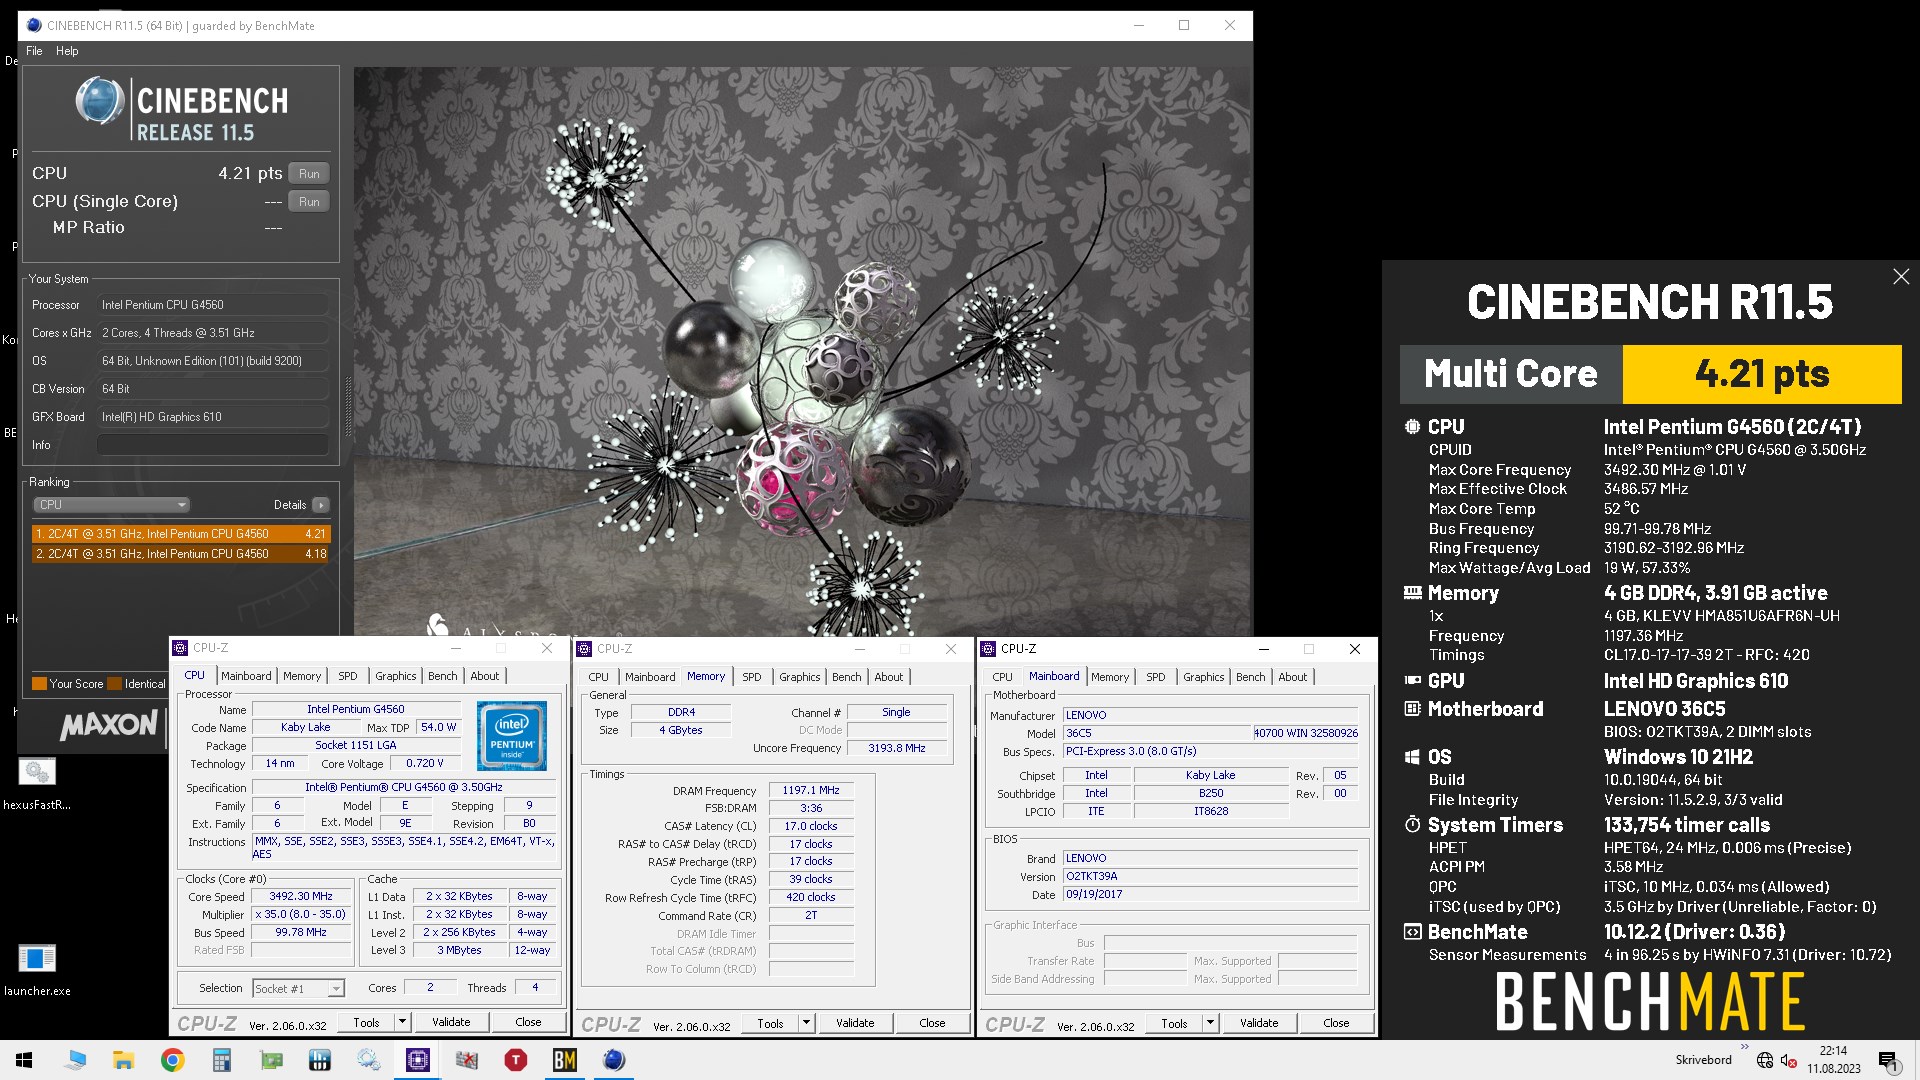1920x1080 pixels.
Task: Click the CPU chip icon in BenchMate panel
Action: [1412, 427]
